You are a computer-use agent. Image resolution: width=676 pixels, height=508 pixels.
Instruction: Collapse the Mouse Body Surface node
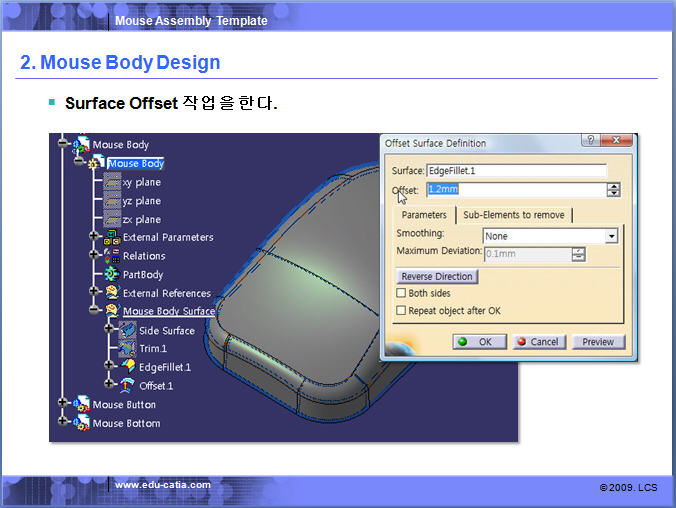click(94, 311)
